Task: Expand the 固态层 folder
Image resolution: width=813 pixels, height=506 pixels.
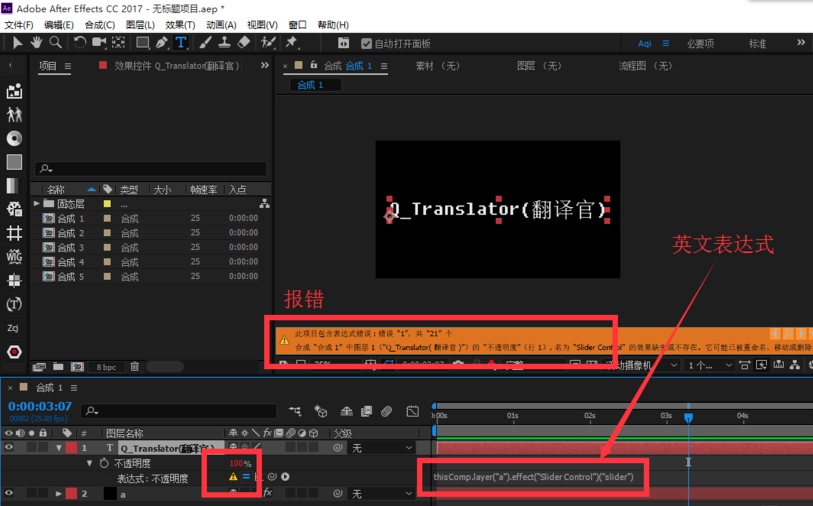Action: pos(36,204)
